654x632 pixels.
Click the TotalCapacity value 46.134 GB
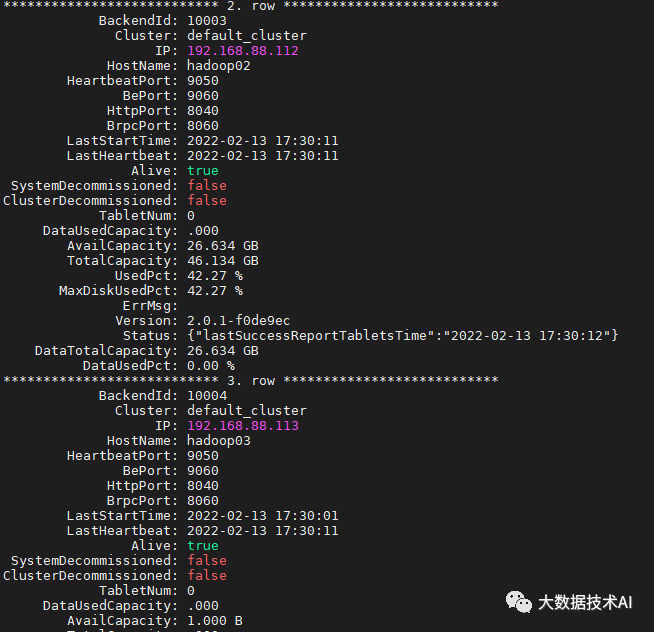pos(222,260)
